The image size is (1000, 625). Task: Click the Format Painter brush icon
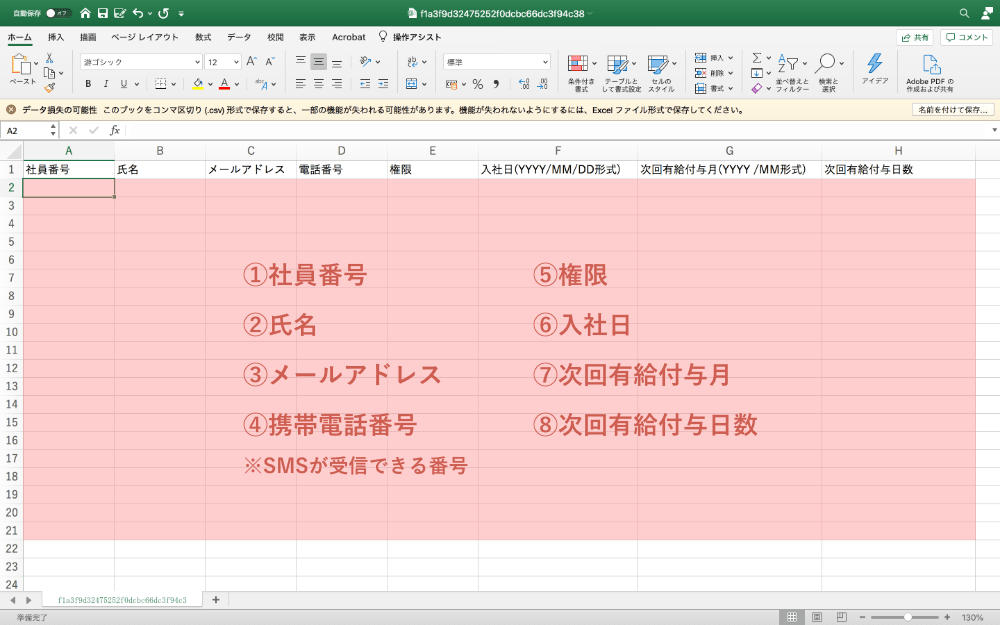[x=49, y=88]
